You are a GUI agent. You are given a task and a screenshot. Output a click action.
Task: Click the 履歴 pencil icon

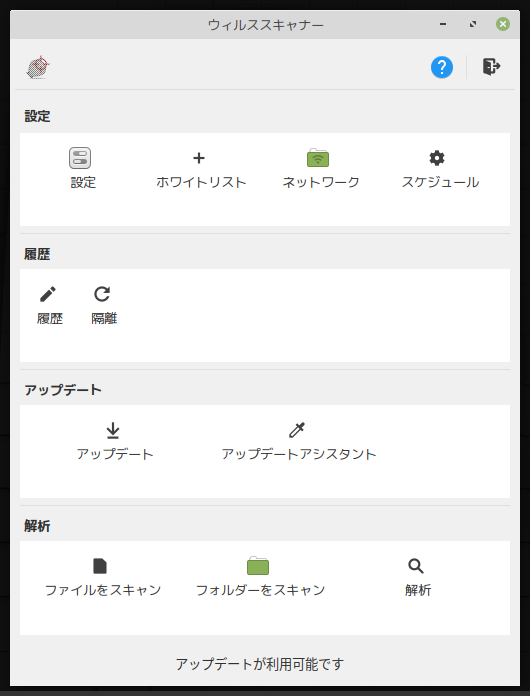click(x=48, y=294)
